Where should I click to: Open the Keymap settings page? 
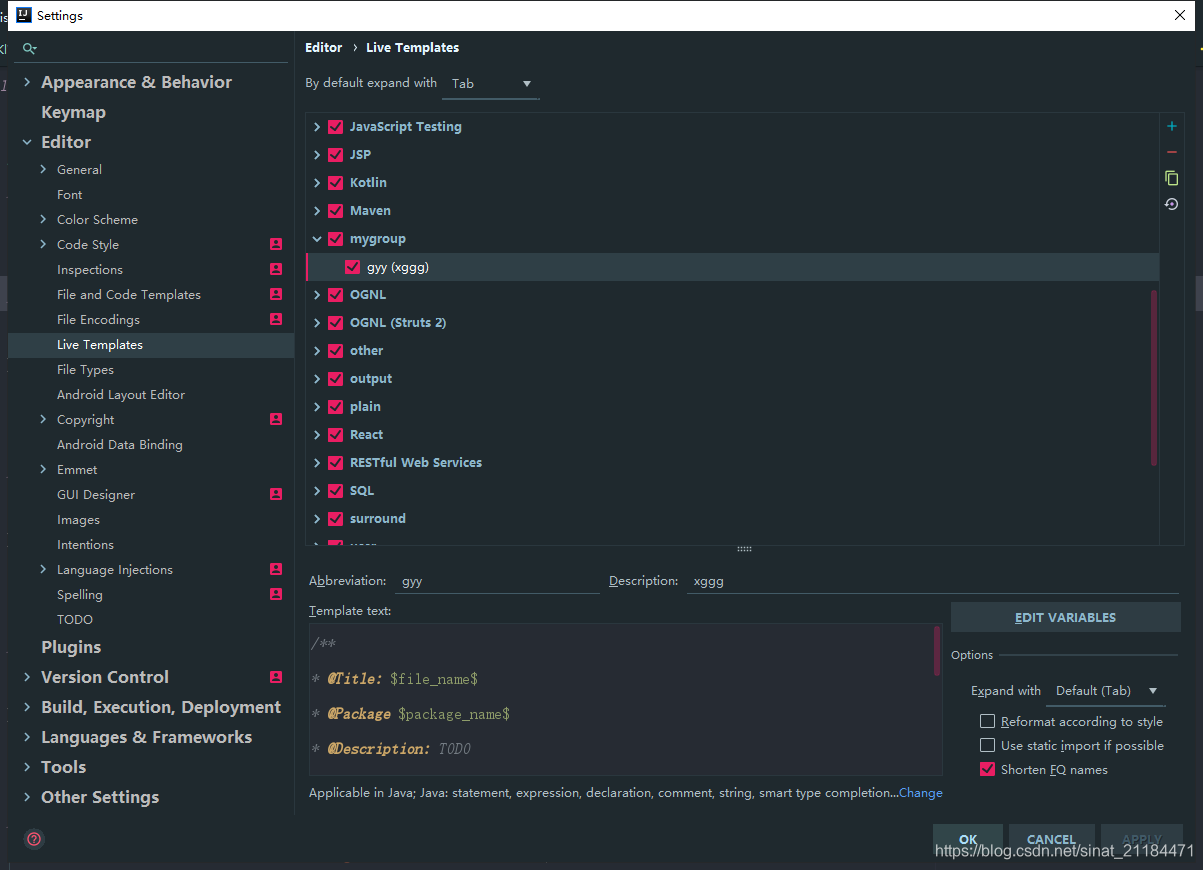(x=73, y=112)
